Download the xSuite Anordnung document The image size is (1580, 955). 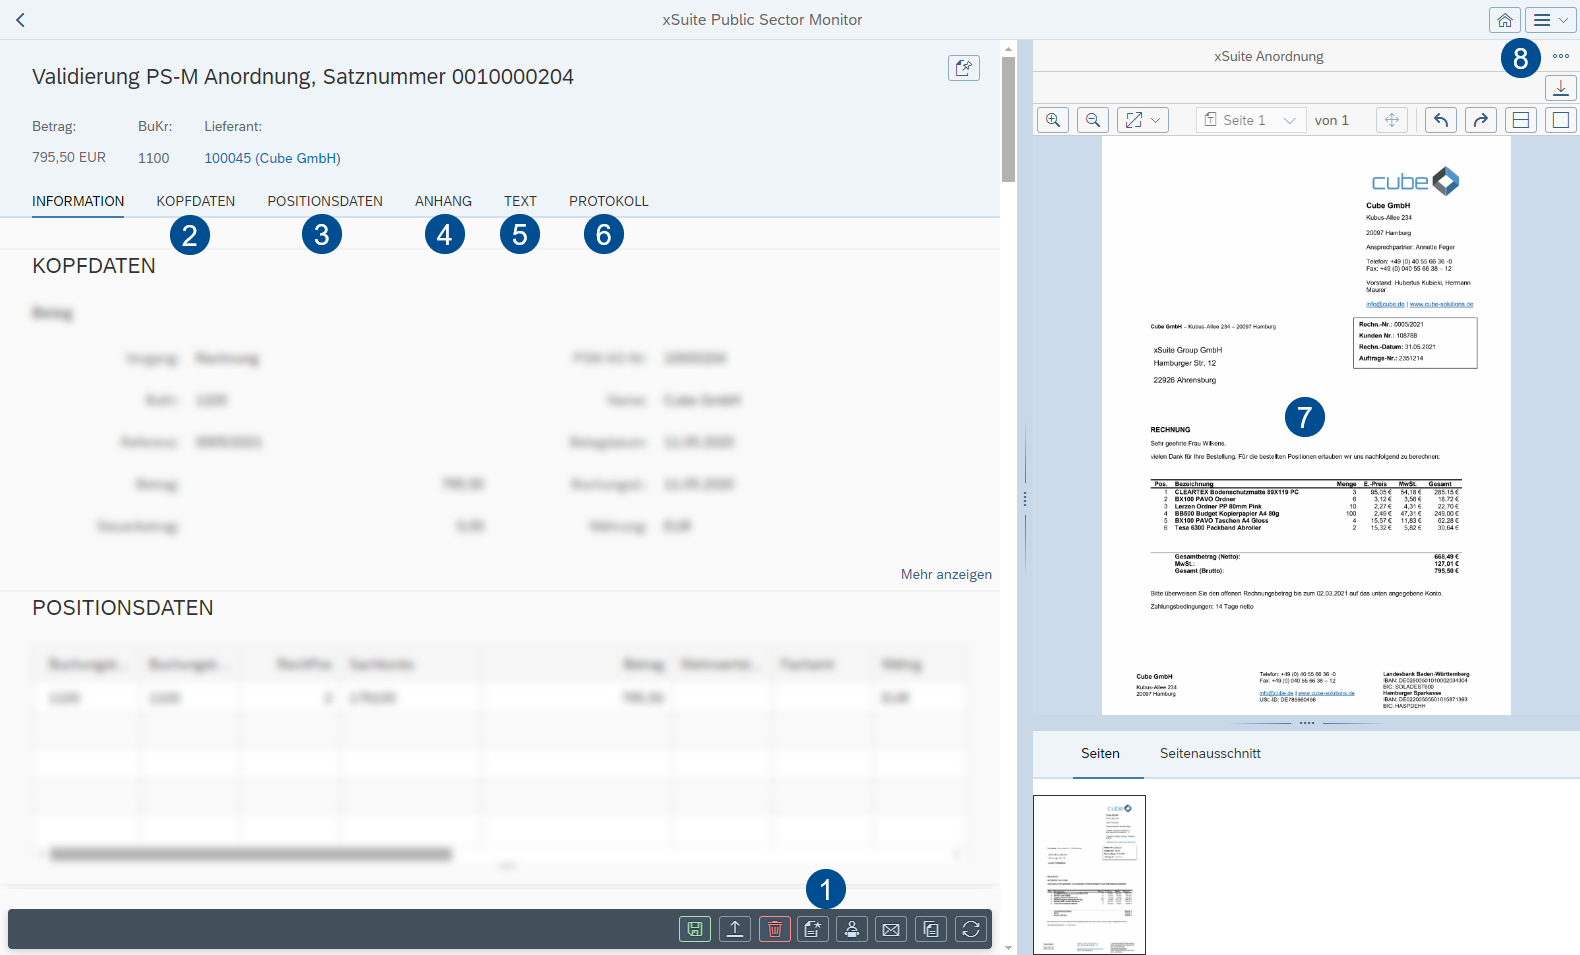[x=1560, y=88]
